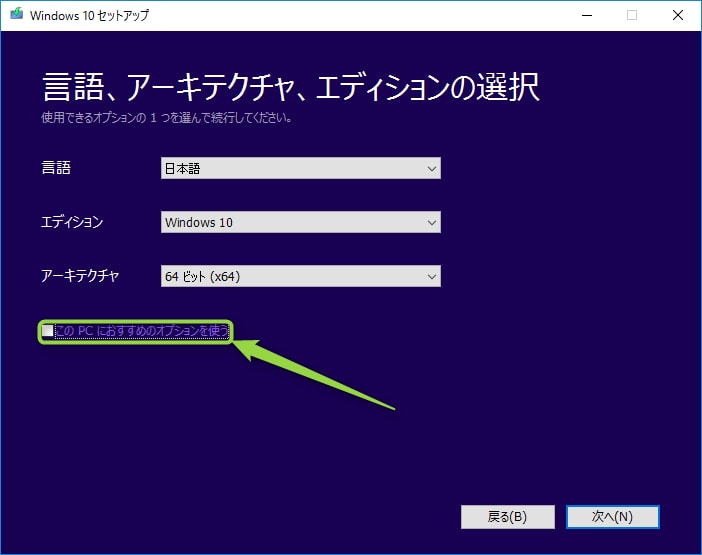The height and width of the screenshot is (555, 702).
Task: Click the grayed-out maximize button
Action: [x=631, y=16]
